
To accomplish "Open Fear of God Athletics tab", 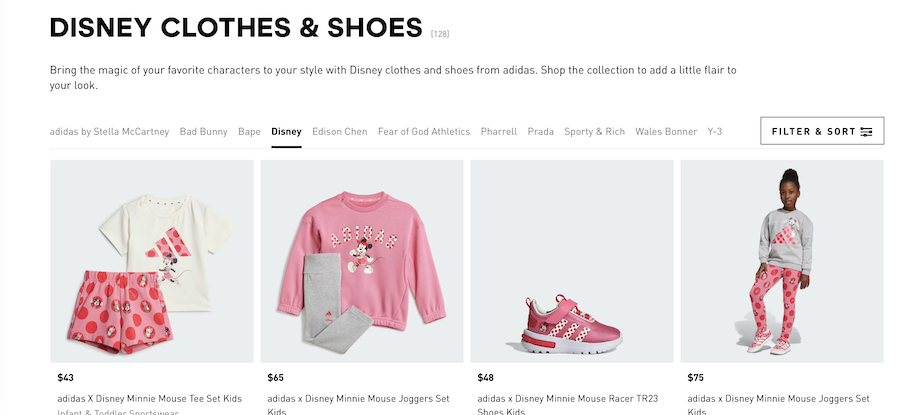I will click(424, 131).
